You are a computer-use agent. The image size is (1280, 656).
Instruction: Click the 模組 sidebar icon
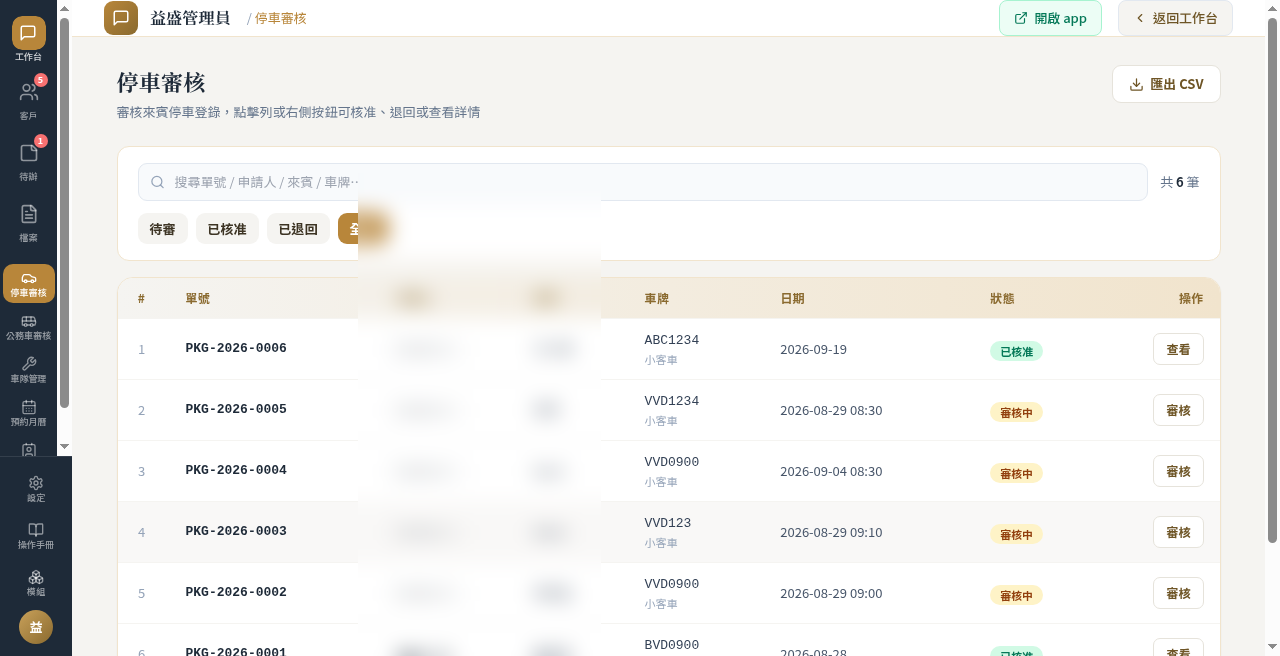tap(36, 583)
